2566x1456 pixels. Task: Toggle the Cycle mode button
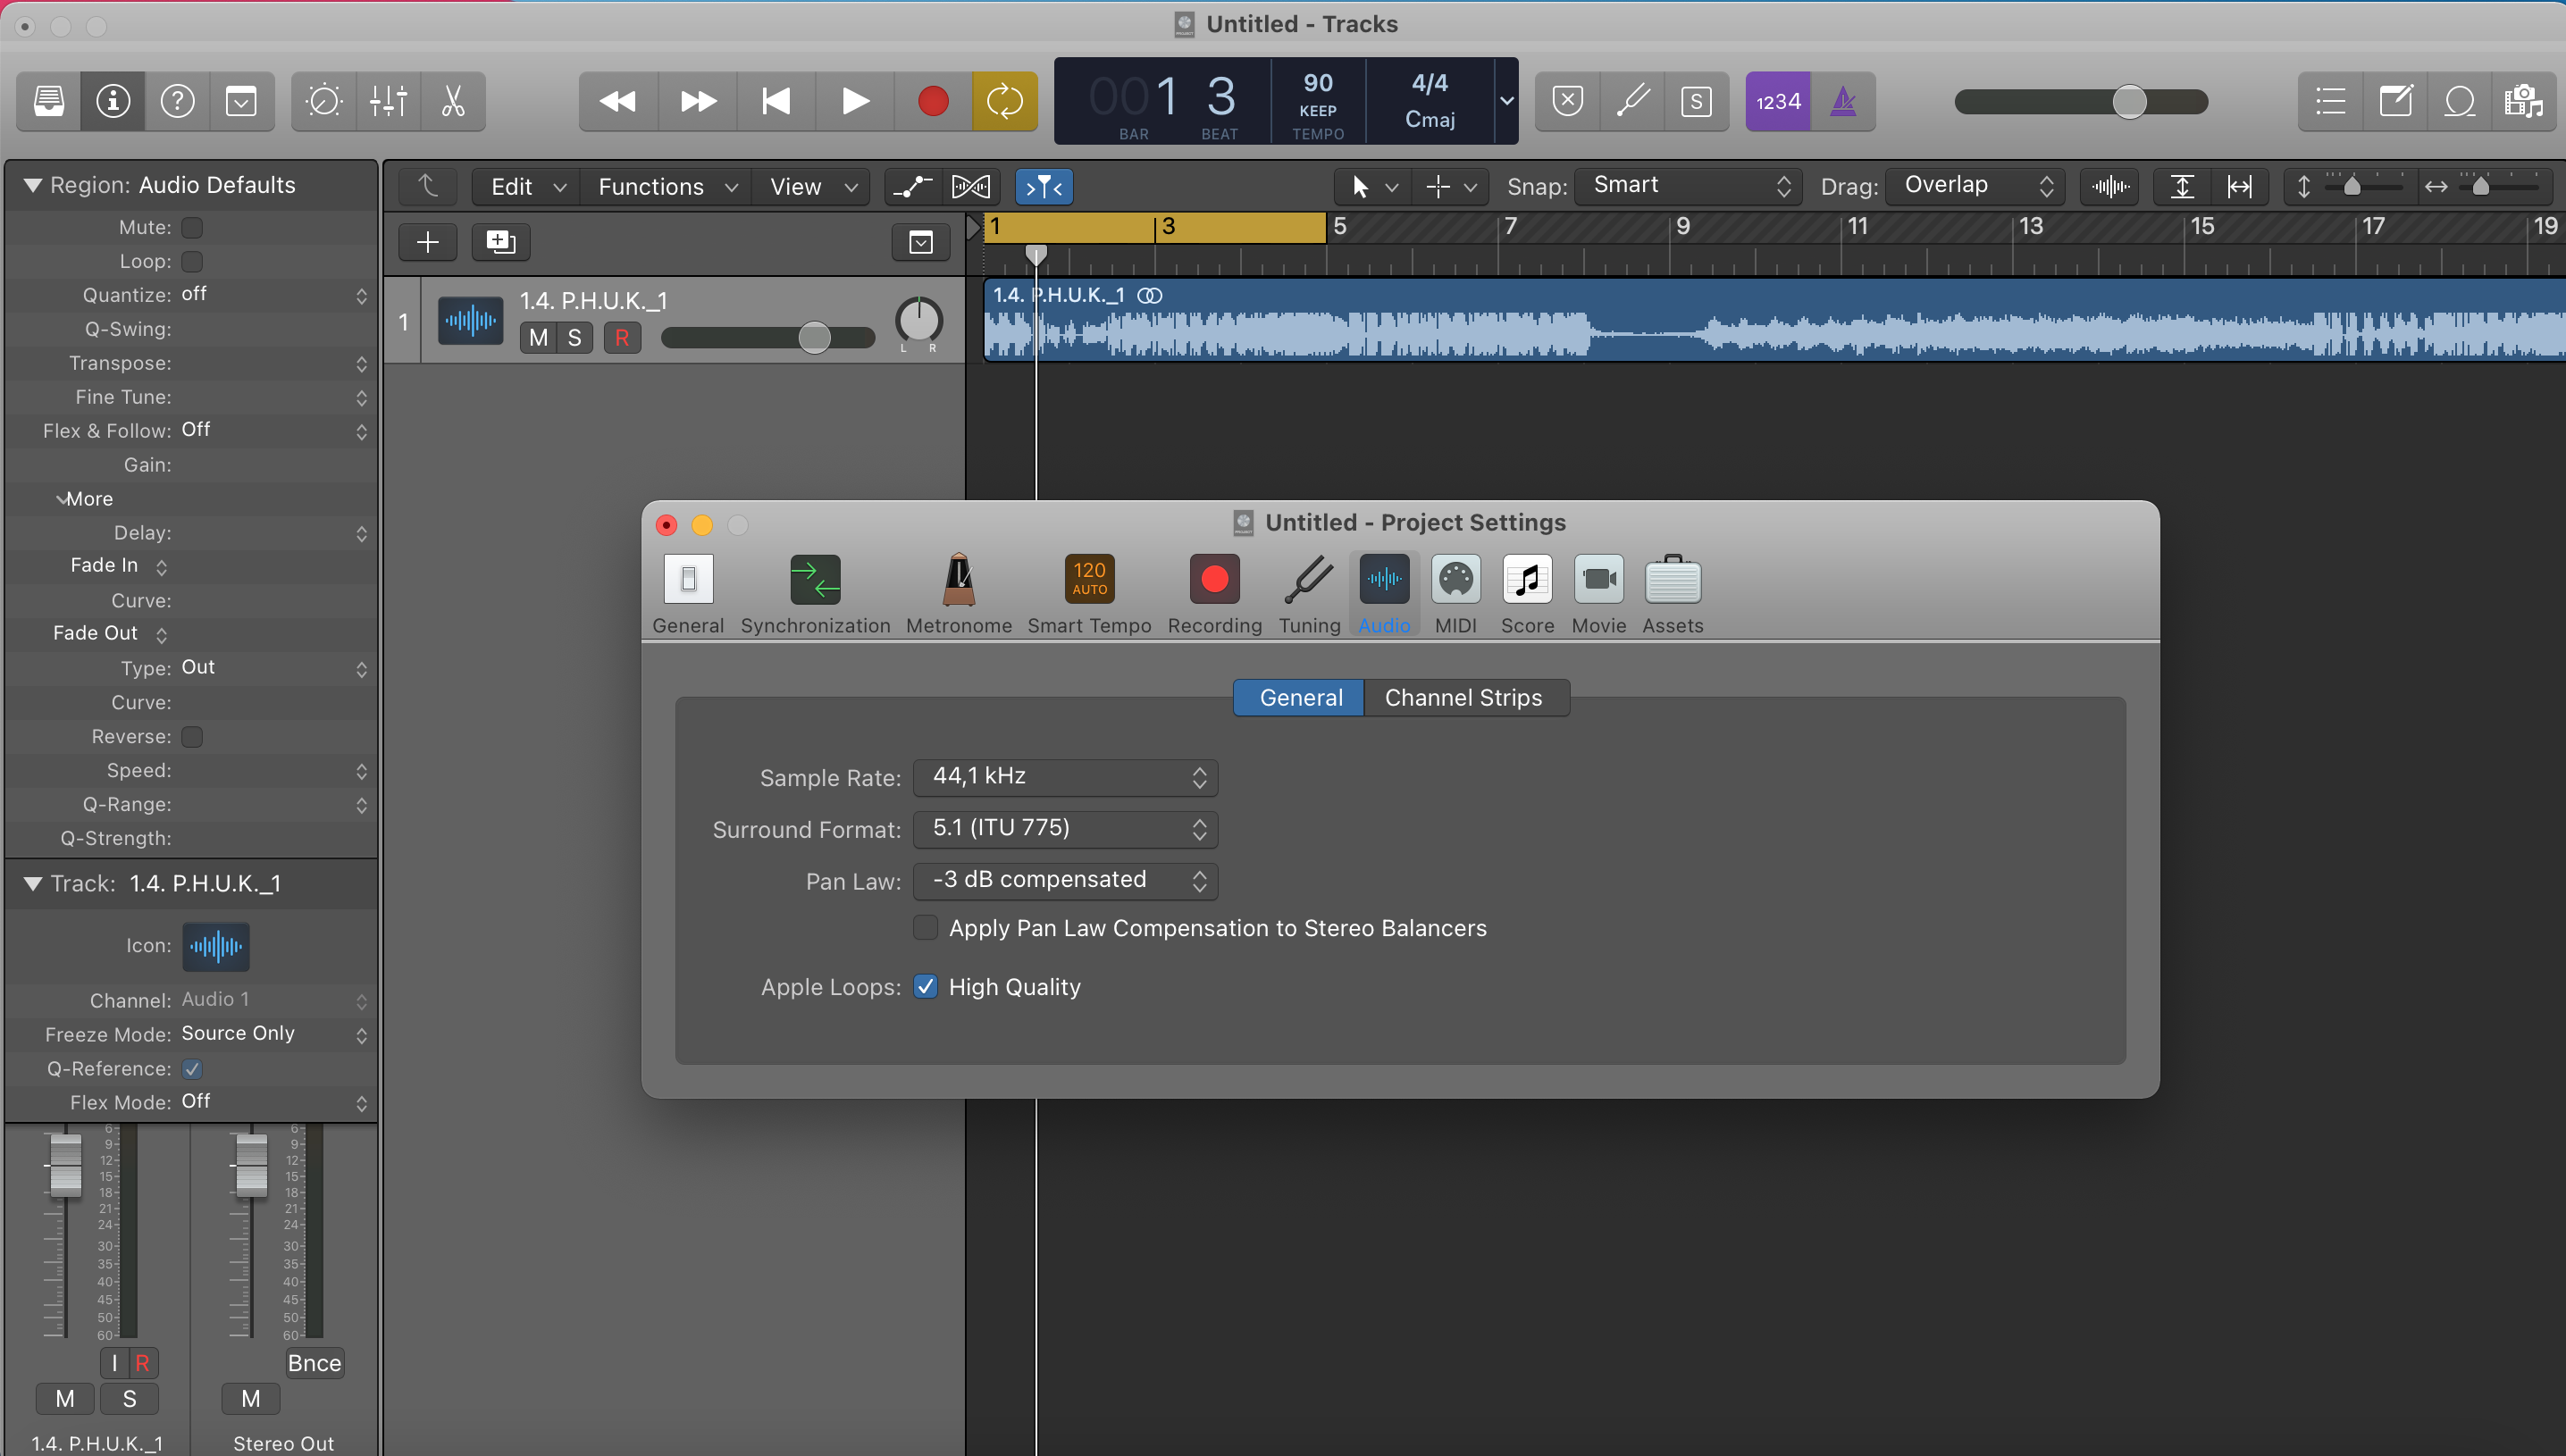tap(1004, 101)
